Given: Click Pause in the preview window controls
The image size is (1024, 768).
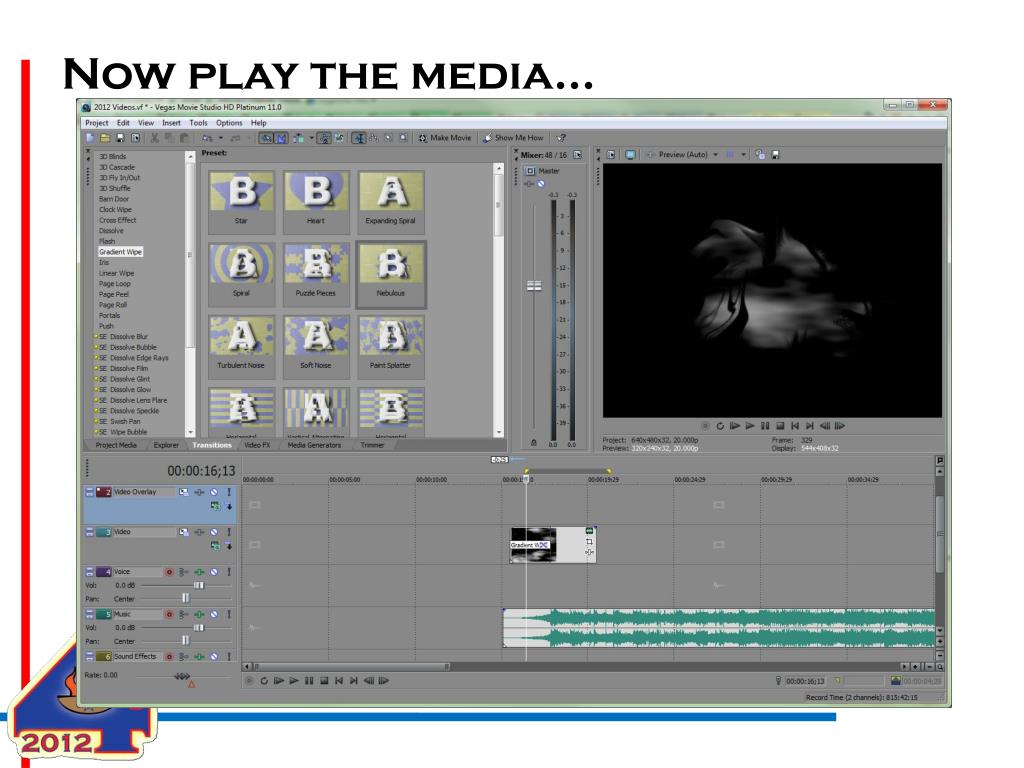Looking at the screenshot, I should pos(765,426).
